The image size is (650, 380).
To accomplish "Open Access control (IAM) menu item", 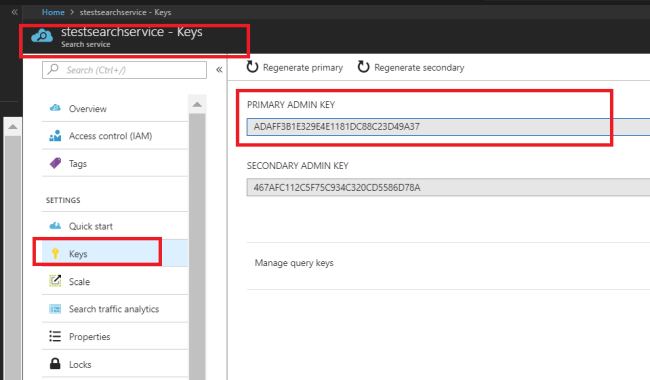I will [115, 136].
